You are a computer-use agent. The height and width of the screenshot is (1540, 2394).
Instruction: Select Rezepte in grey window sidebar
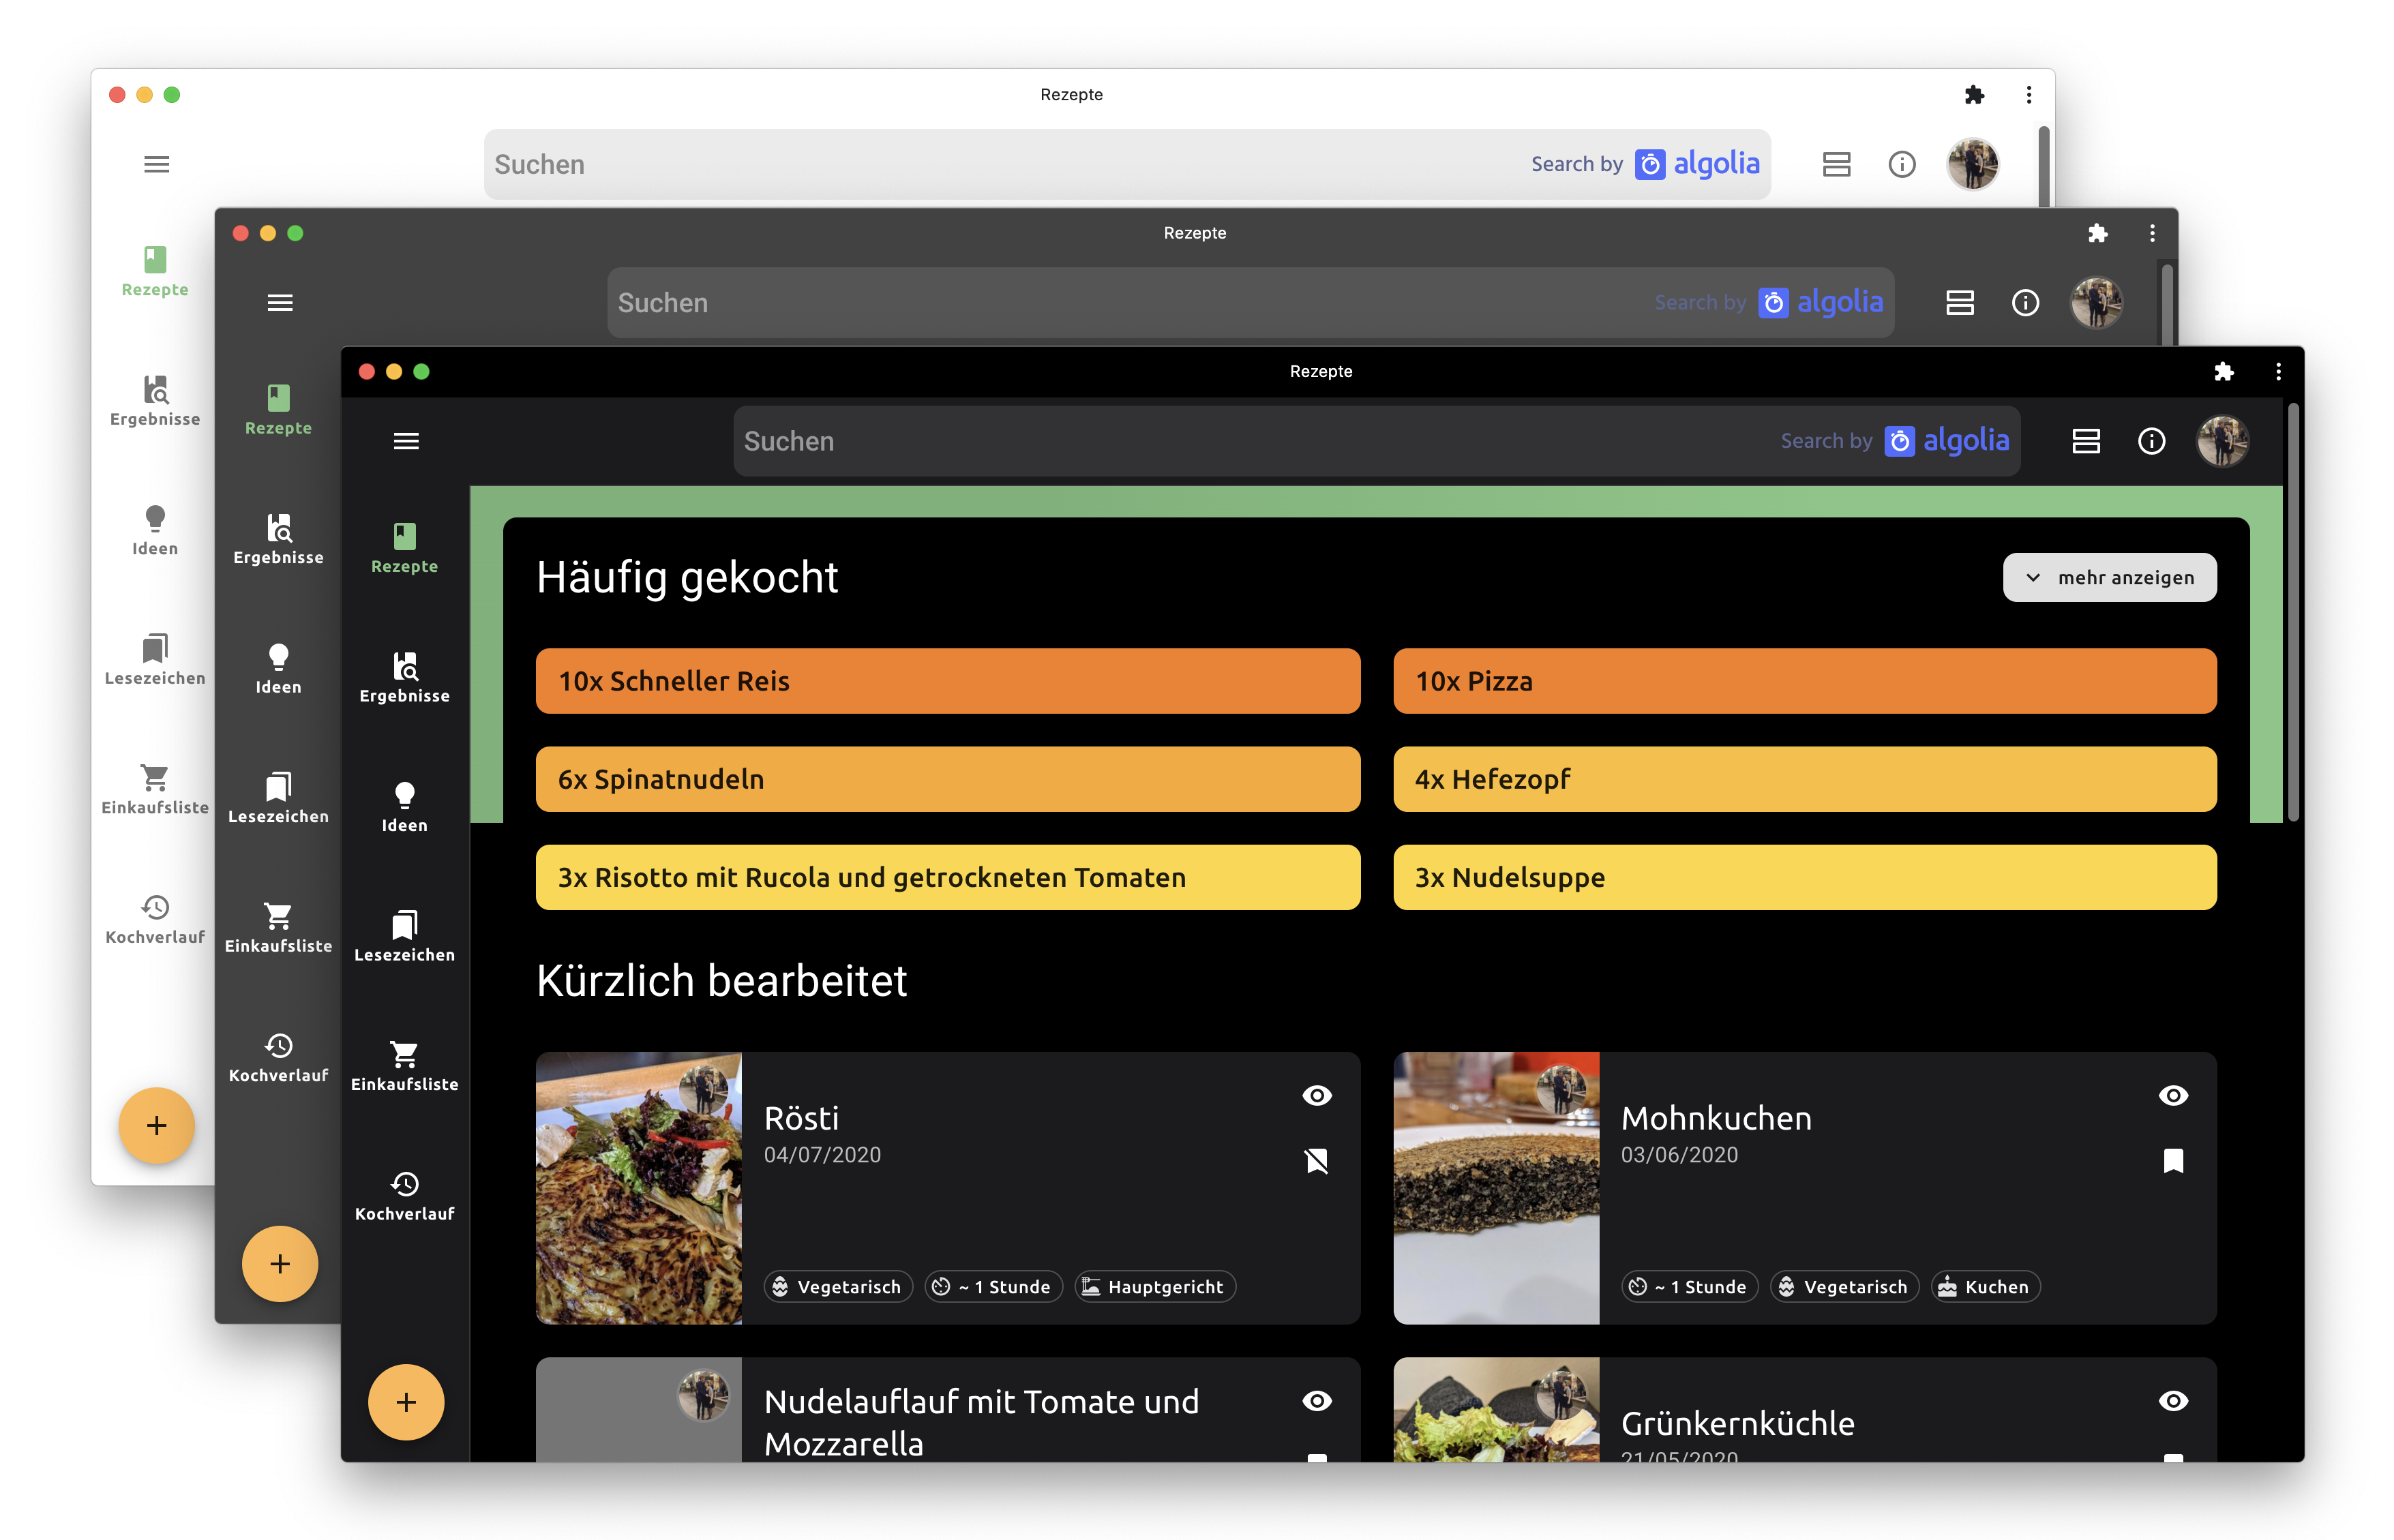pos(279,410)
